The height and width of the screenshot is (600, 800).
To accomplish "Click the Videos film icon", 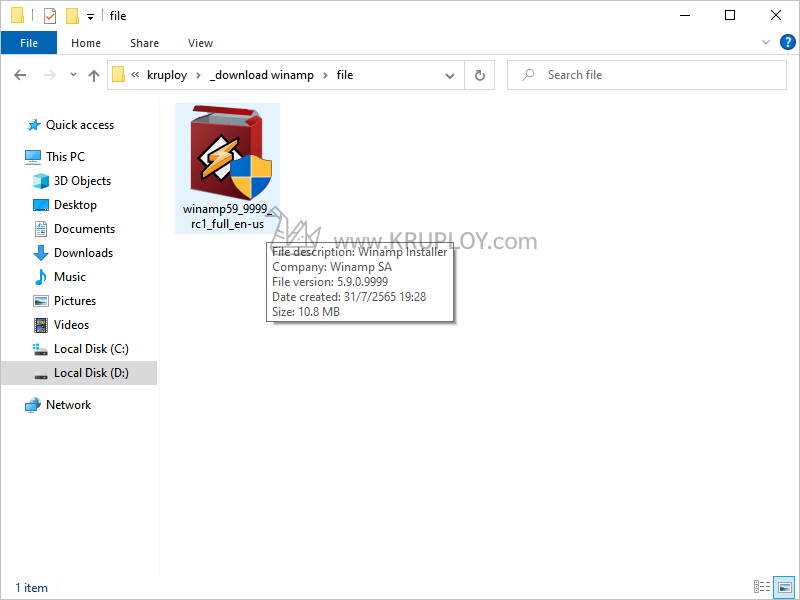I will (41, 325).
